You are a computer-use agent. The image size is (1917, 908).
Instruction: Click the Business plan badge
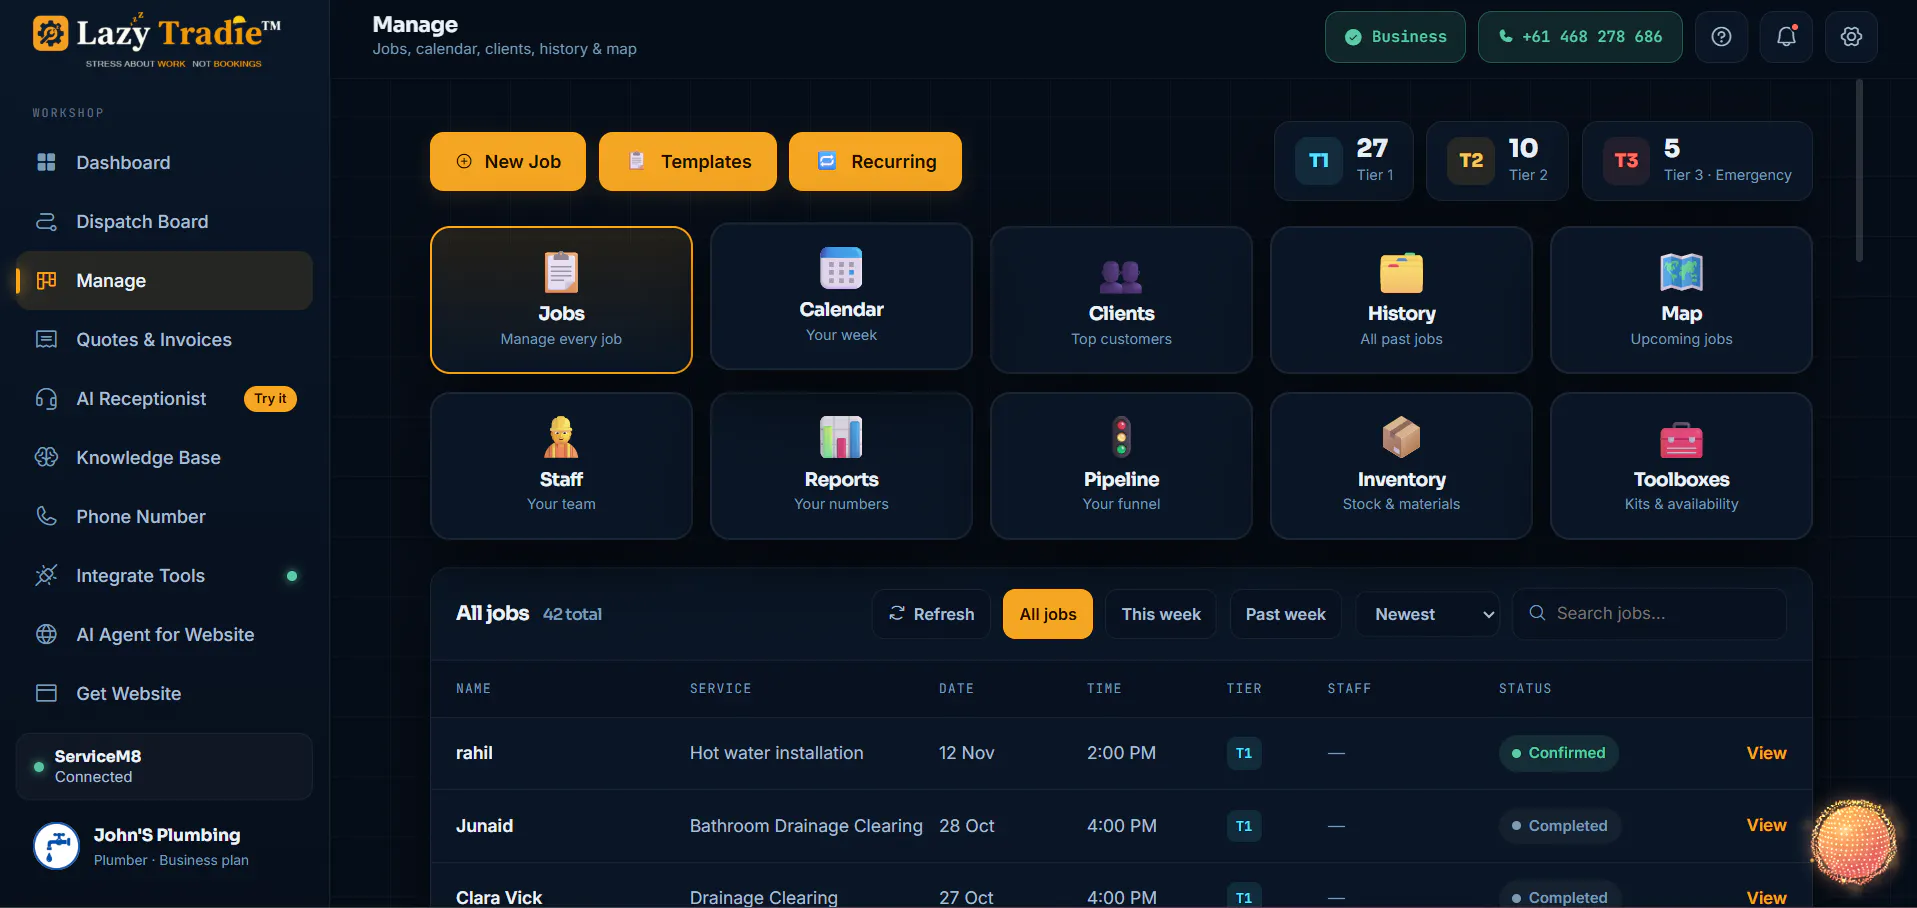click(1395, 37)
